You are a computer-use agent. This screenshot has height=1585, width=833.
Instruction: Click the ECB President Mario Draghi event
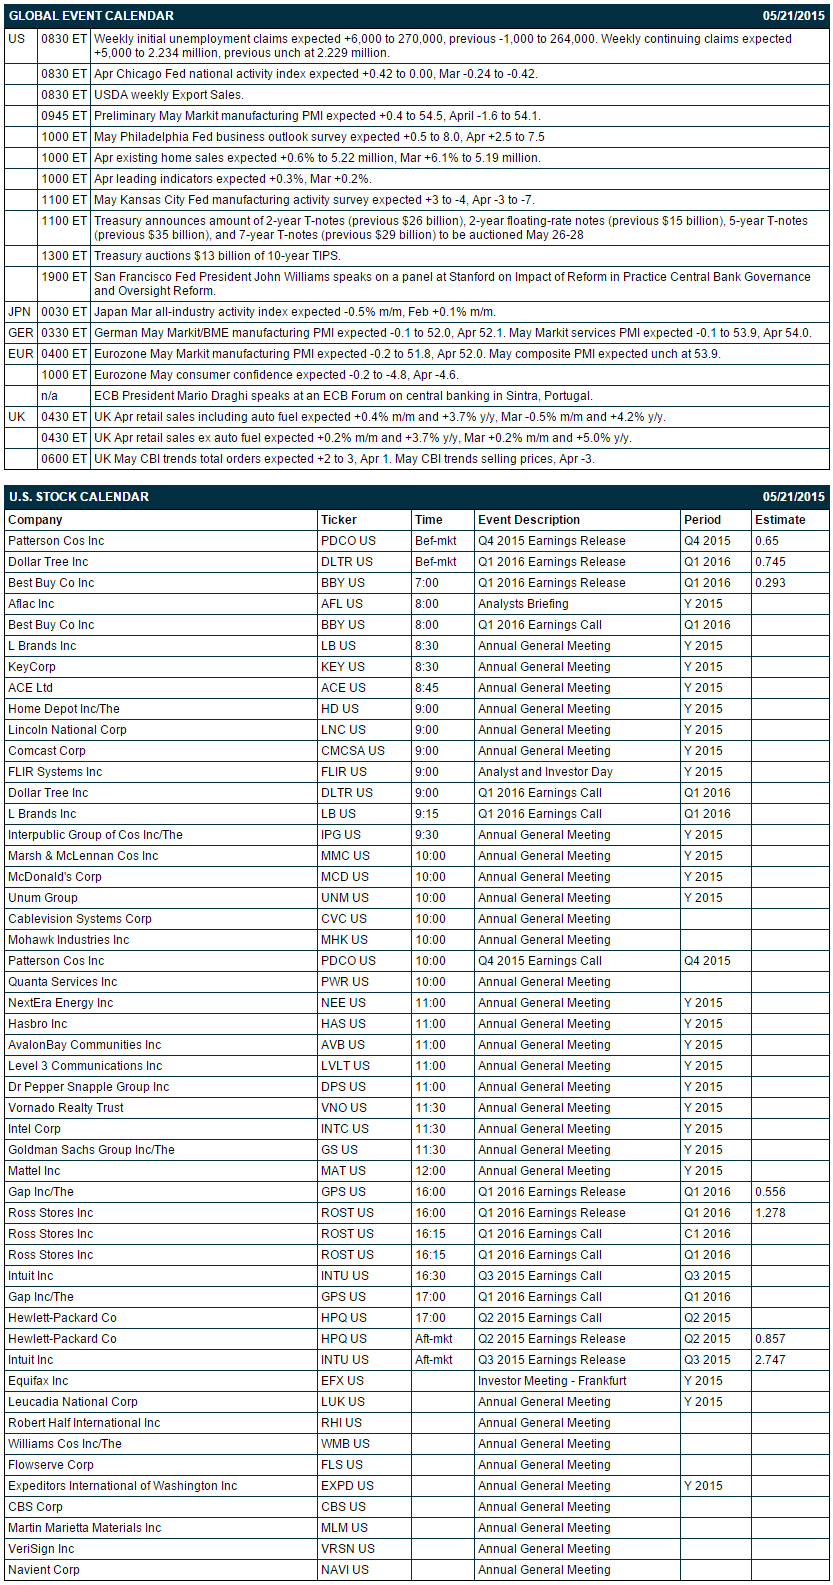[x=343, y=396]
